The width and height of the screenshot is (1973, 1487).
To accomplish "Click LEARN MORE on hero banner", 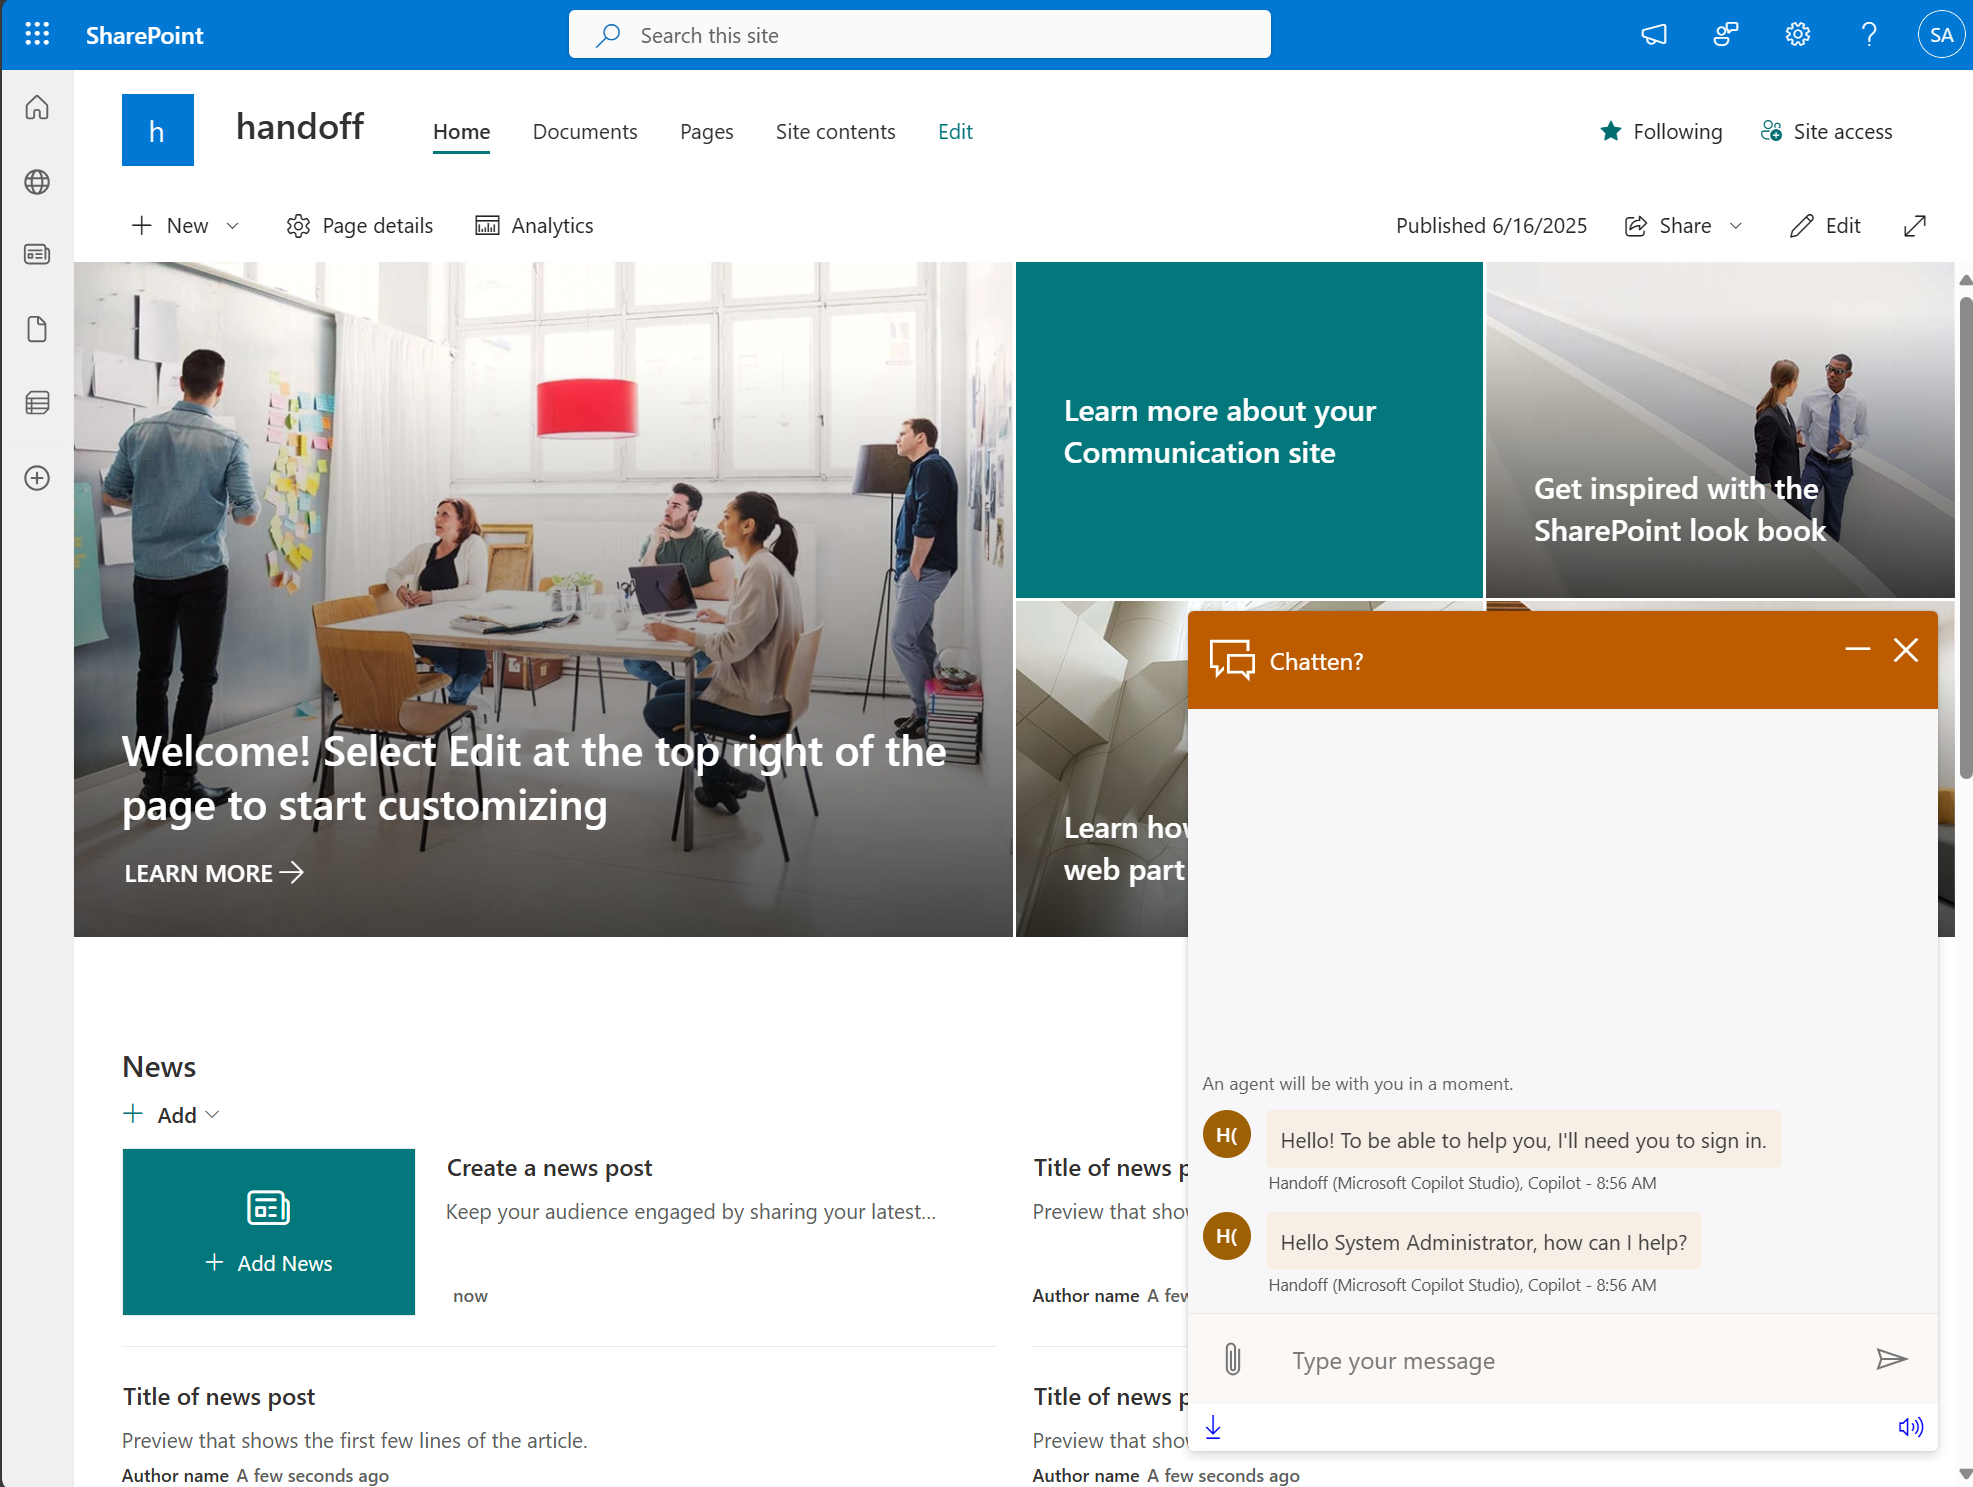I will [x=214, y=873].
